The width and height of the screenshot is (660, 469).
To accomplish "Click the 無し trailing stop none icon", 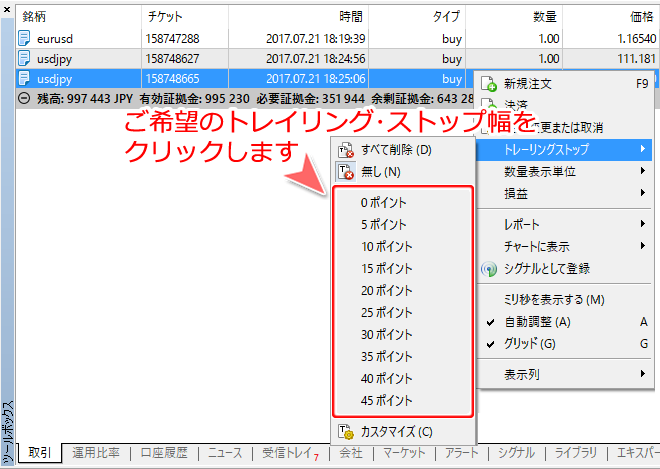I will point(346,172).
